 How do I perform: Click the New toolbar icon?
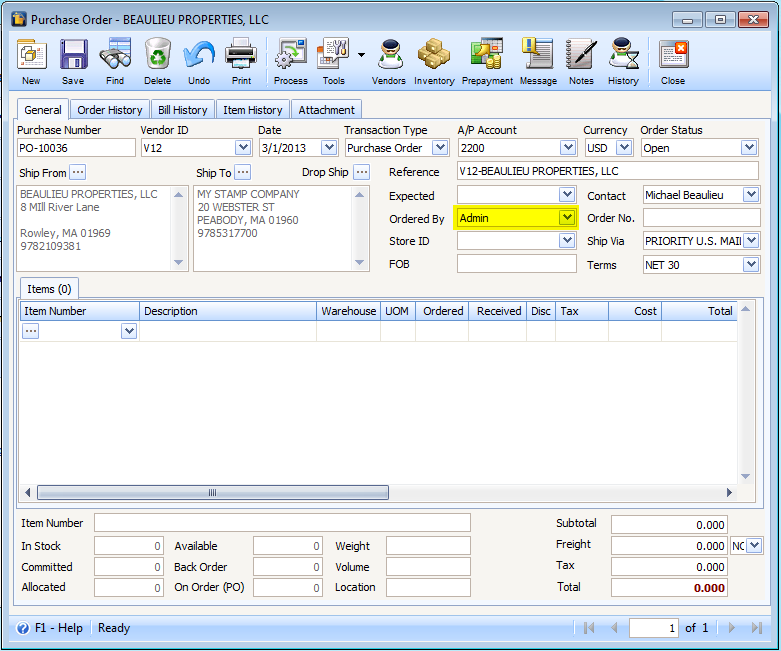point(31,54)
